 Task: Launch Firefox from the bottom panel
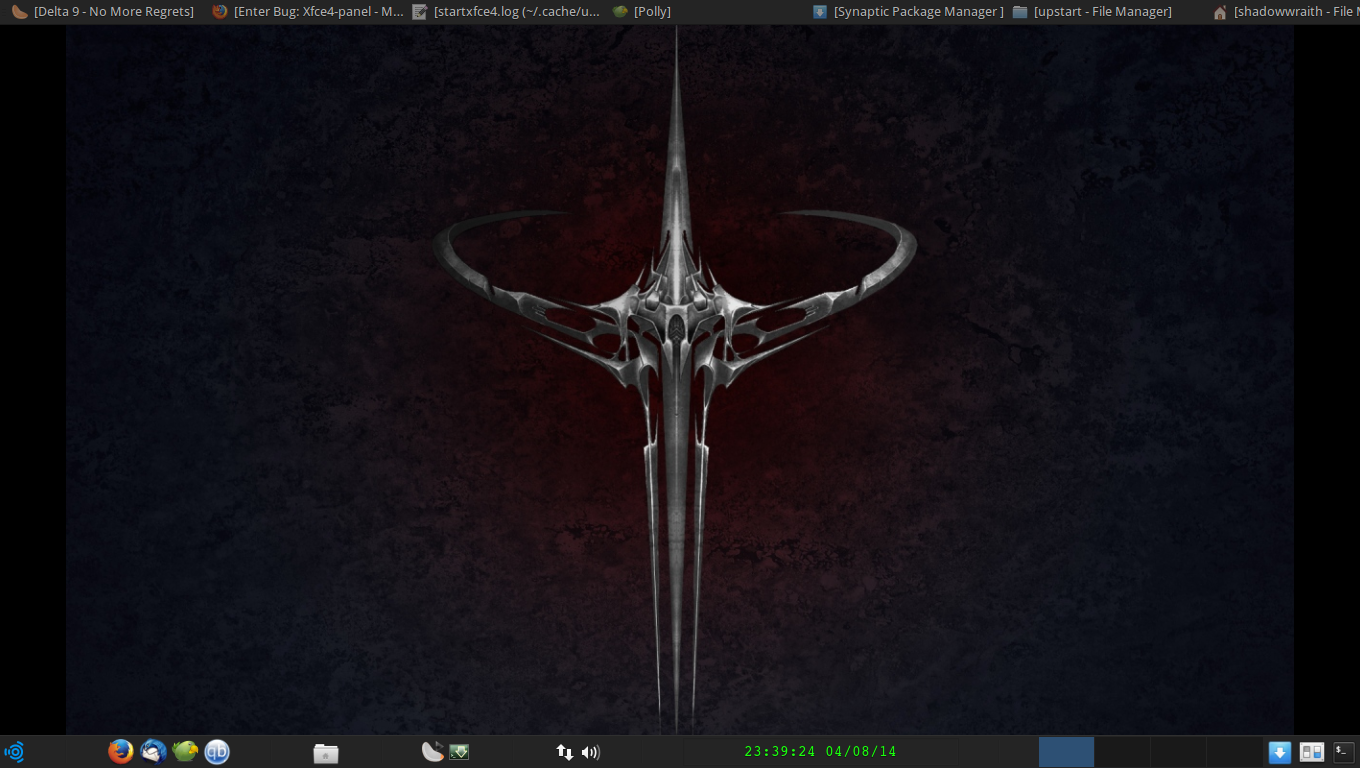pyautogui.click(x=121, y=752)
